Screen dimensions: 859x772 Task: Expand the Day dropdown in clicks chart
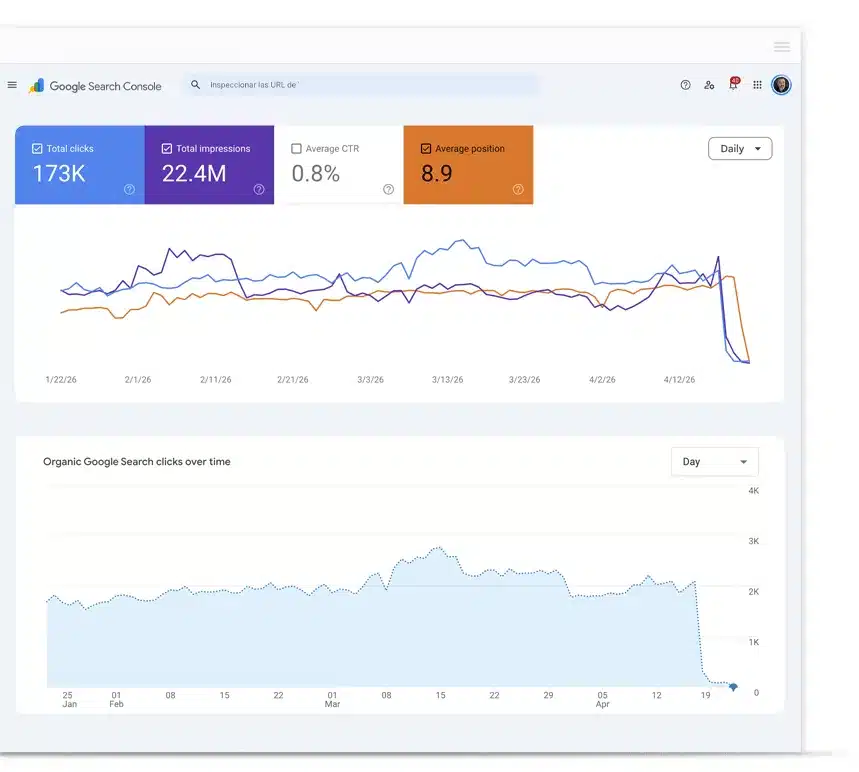[715, 462]
